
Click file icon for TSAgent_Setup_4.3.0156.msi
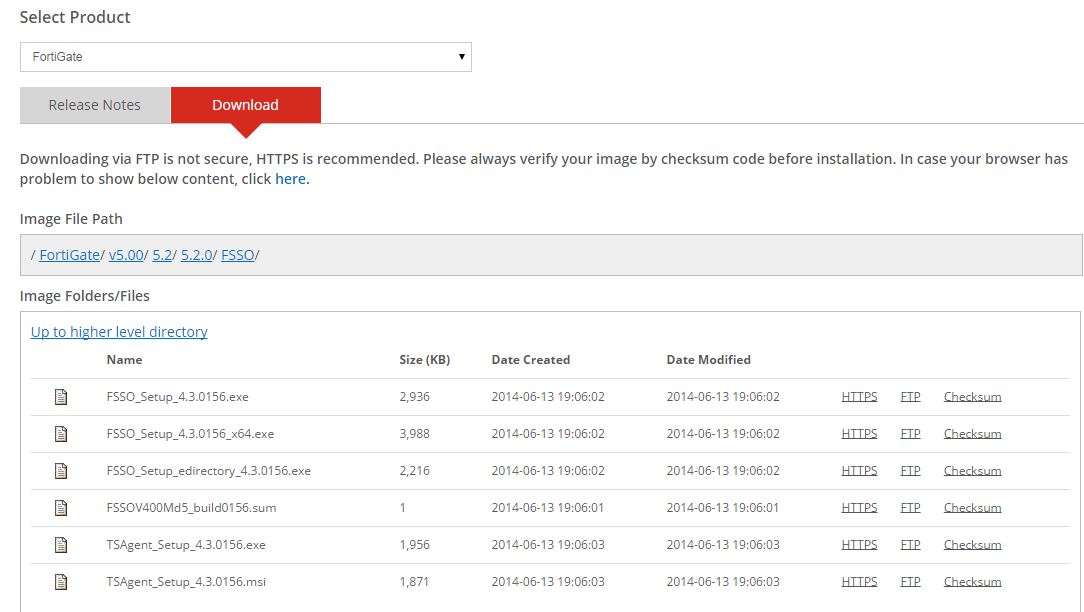61,582
